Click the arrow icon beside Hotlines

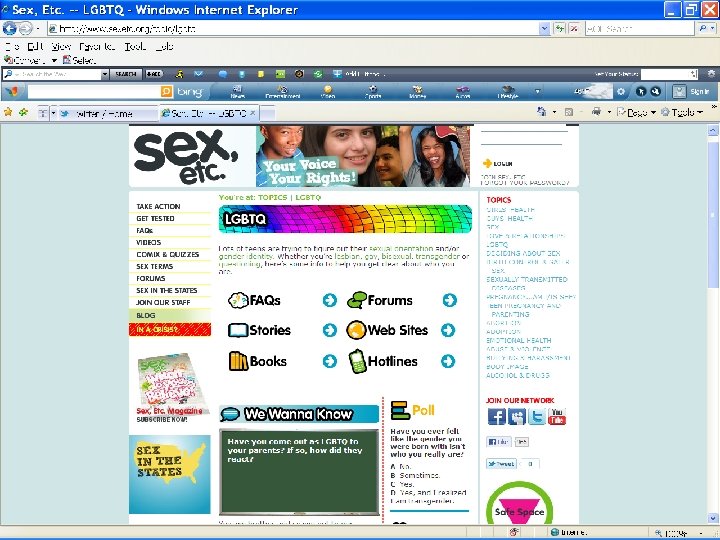(448, 361)
